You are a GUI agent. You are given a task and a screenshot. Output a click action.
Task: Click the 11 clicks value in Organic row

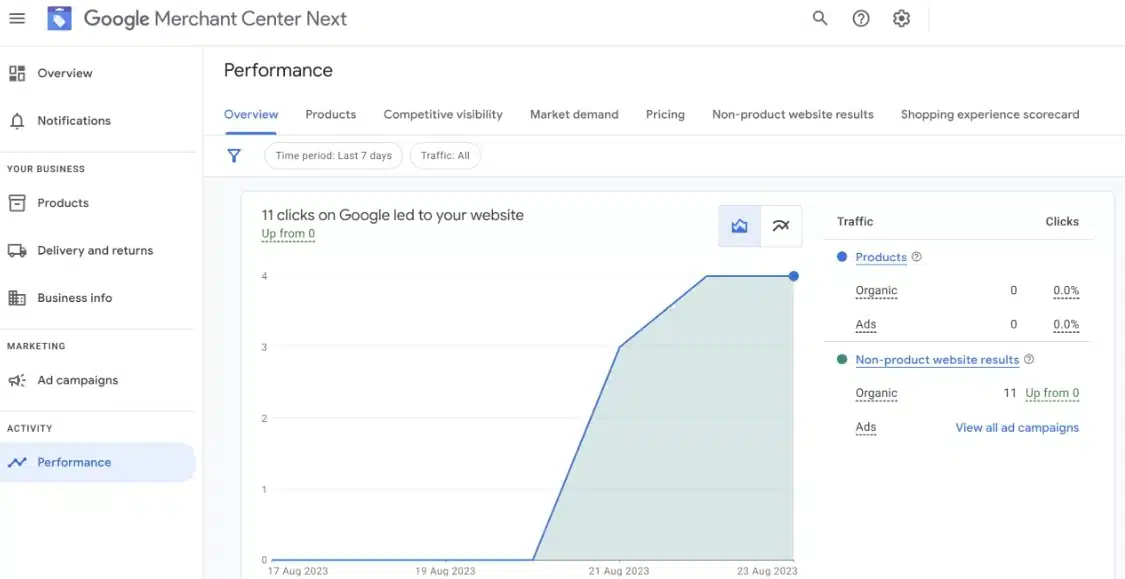(x=1010, y=393)
